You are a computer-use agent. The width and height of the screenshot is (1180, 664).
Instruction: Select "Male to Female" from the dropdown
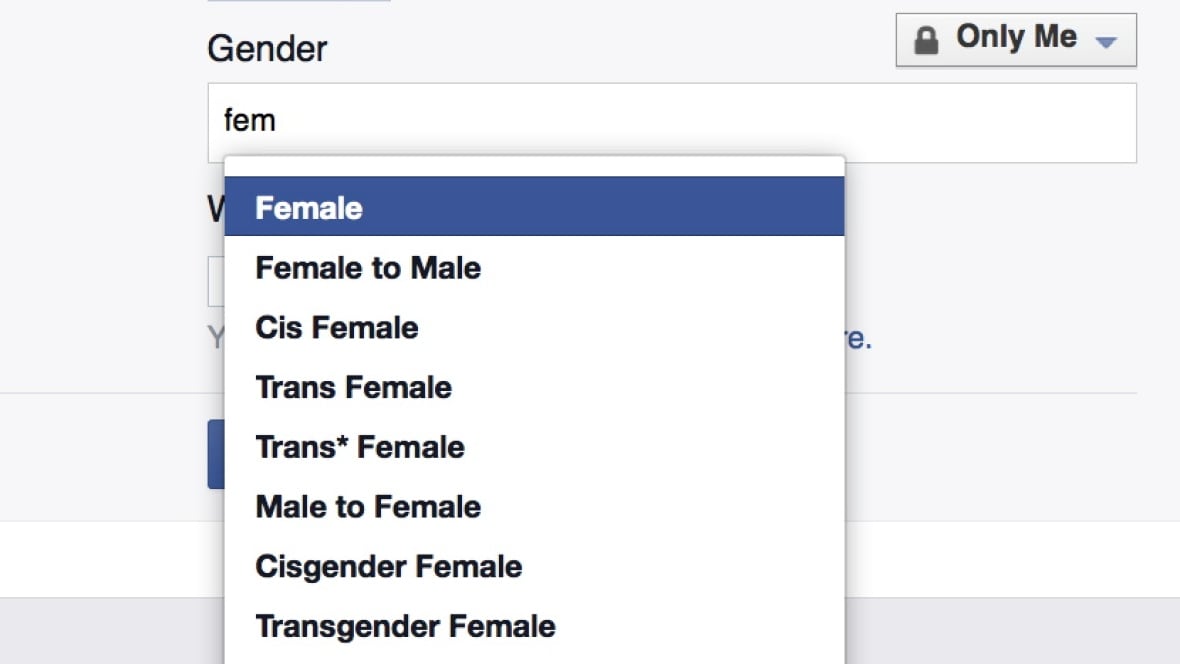tap(368, 507)
